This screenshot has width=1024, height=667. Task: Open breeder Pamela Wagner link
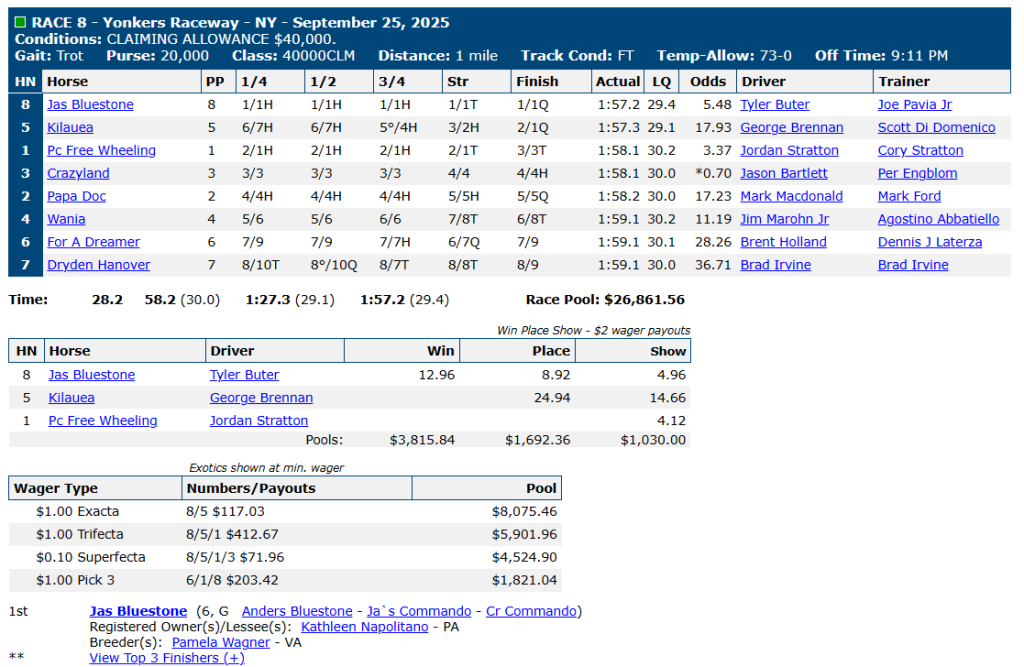pos(221,642)
